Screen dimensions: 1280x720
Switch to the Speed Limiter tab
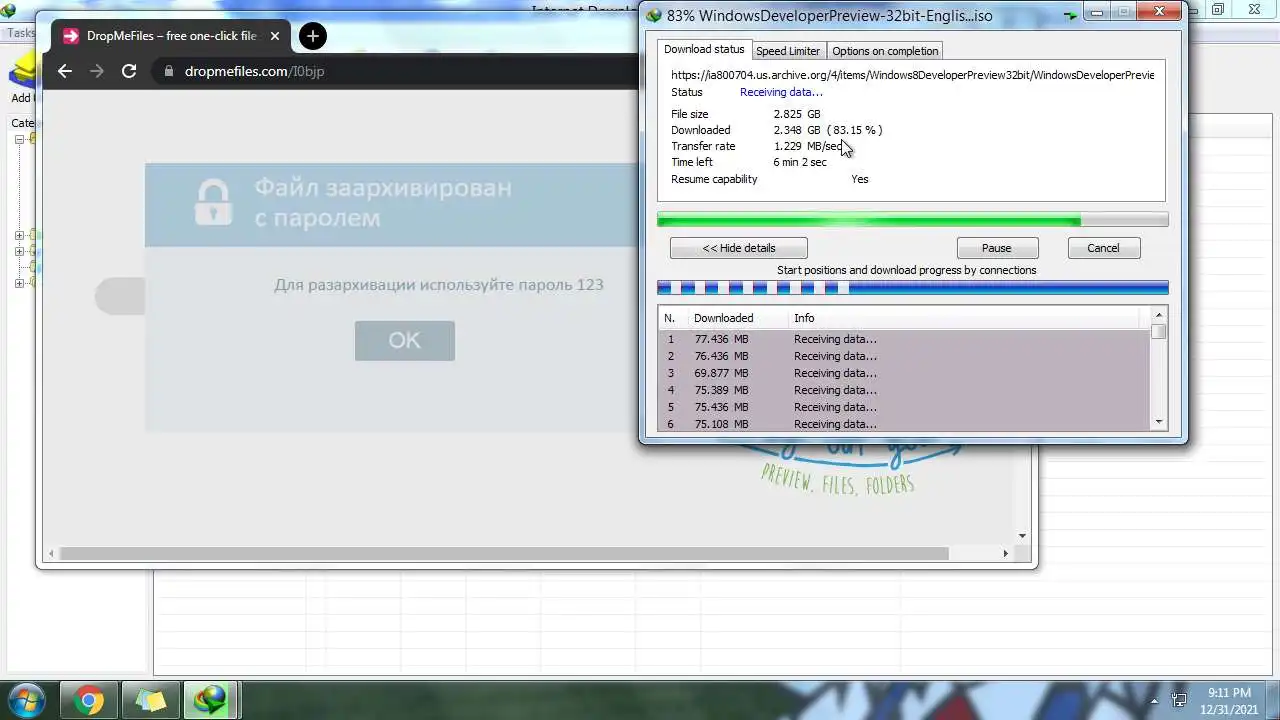(x=788, y=51)
